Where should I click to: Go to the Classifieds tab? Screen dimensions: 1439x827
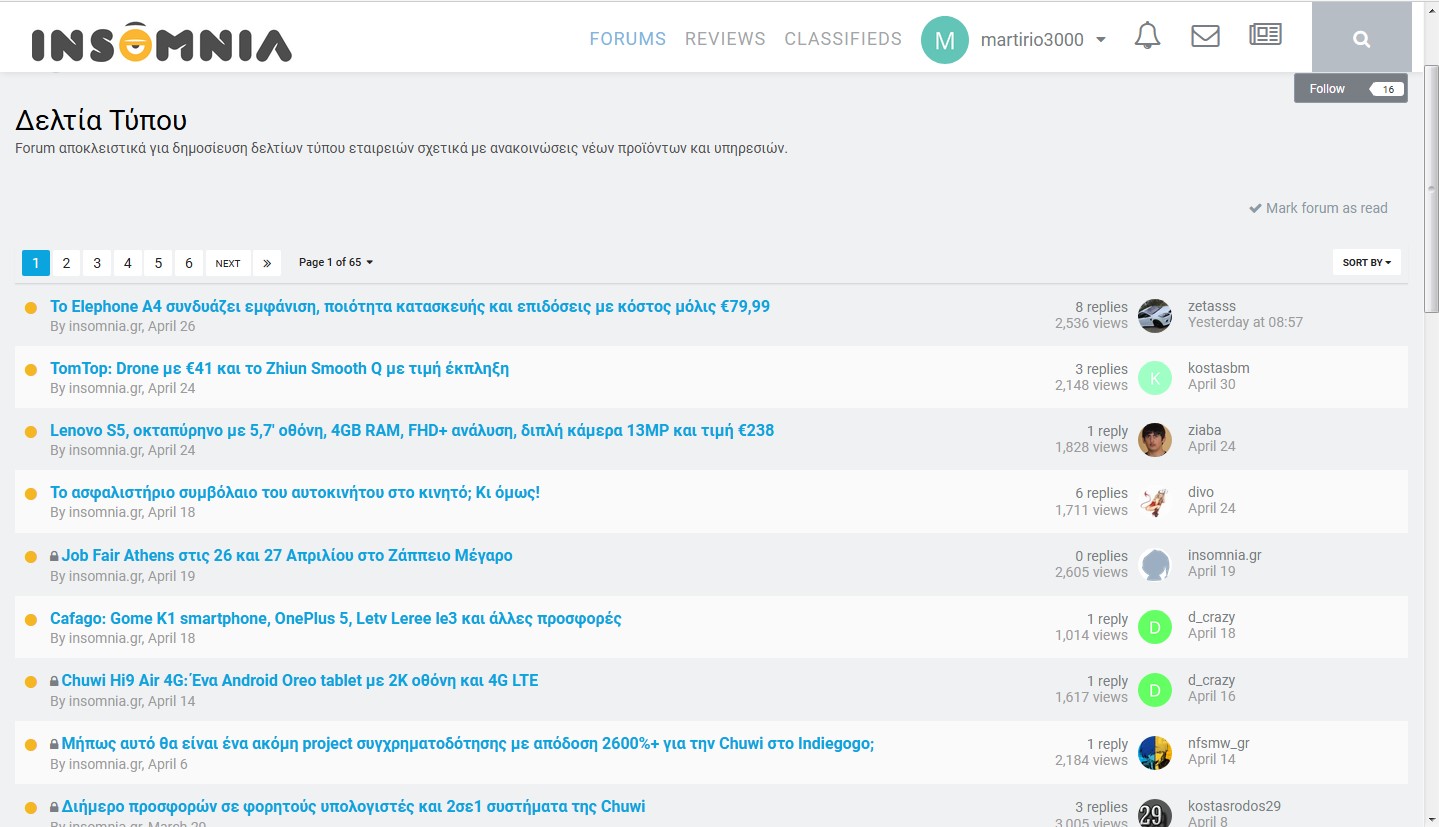[843, 39]
